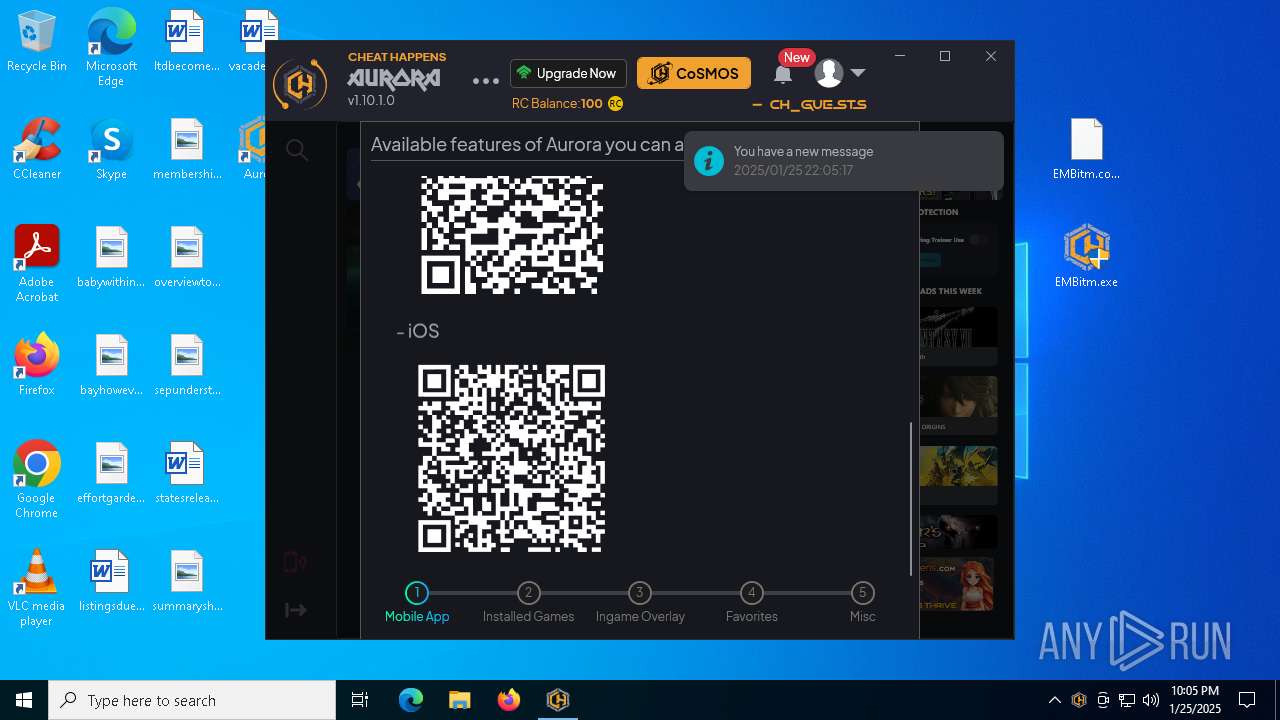Select the statesrelea Word document

[x=186, y=473]
